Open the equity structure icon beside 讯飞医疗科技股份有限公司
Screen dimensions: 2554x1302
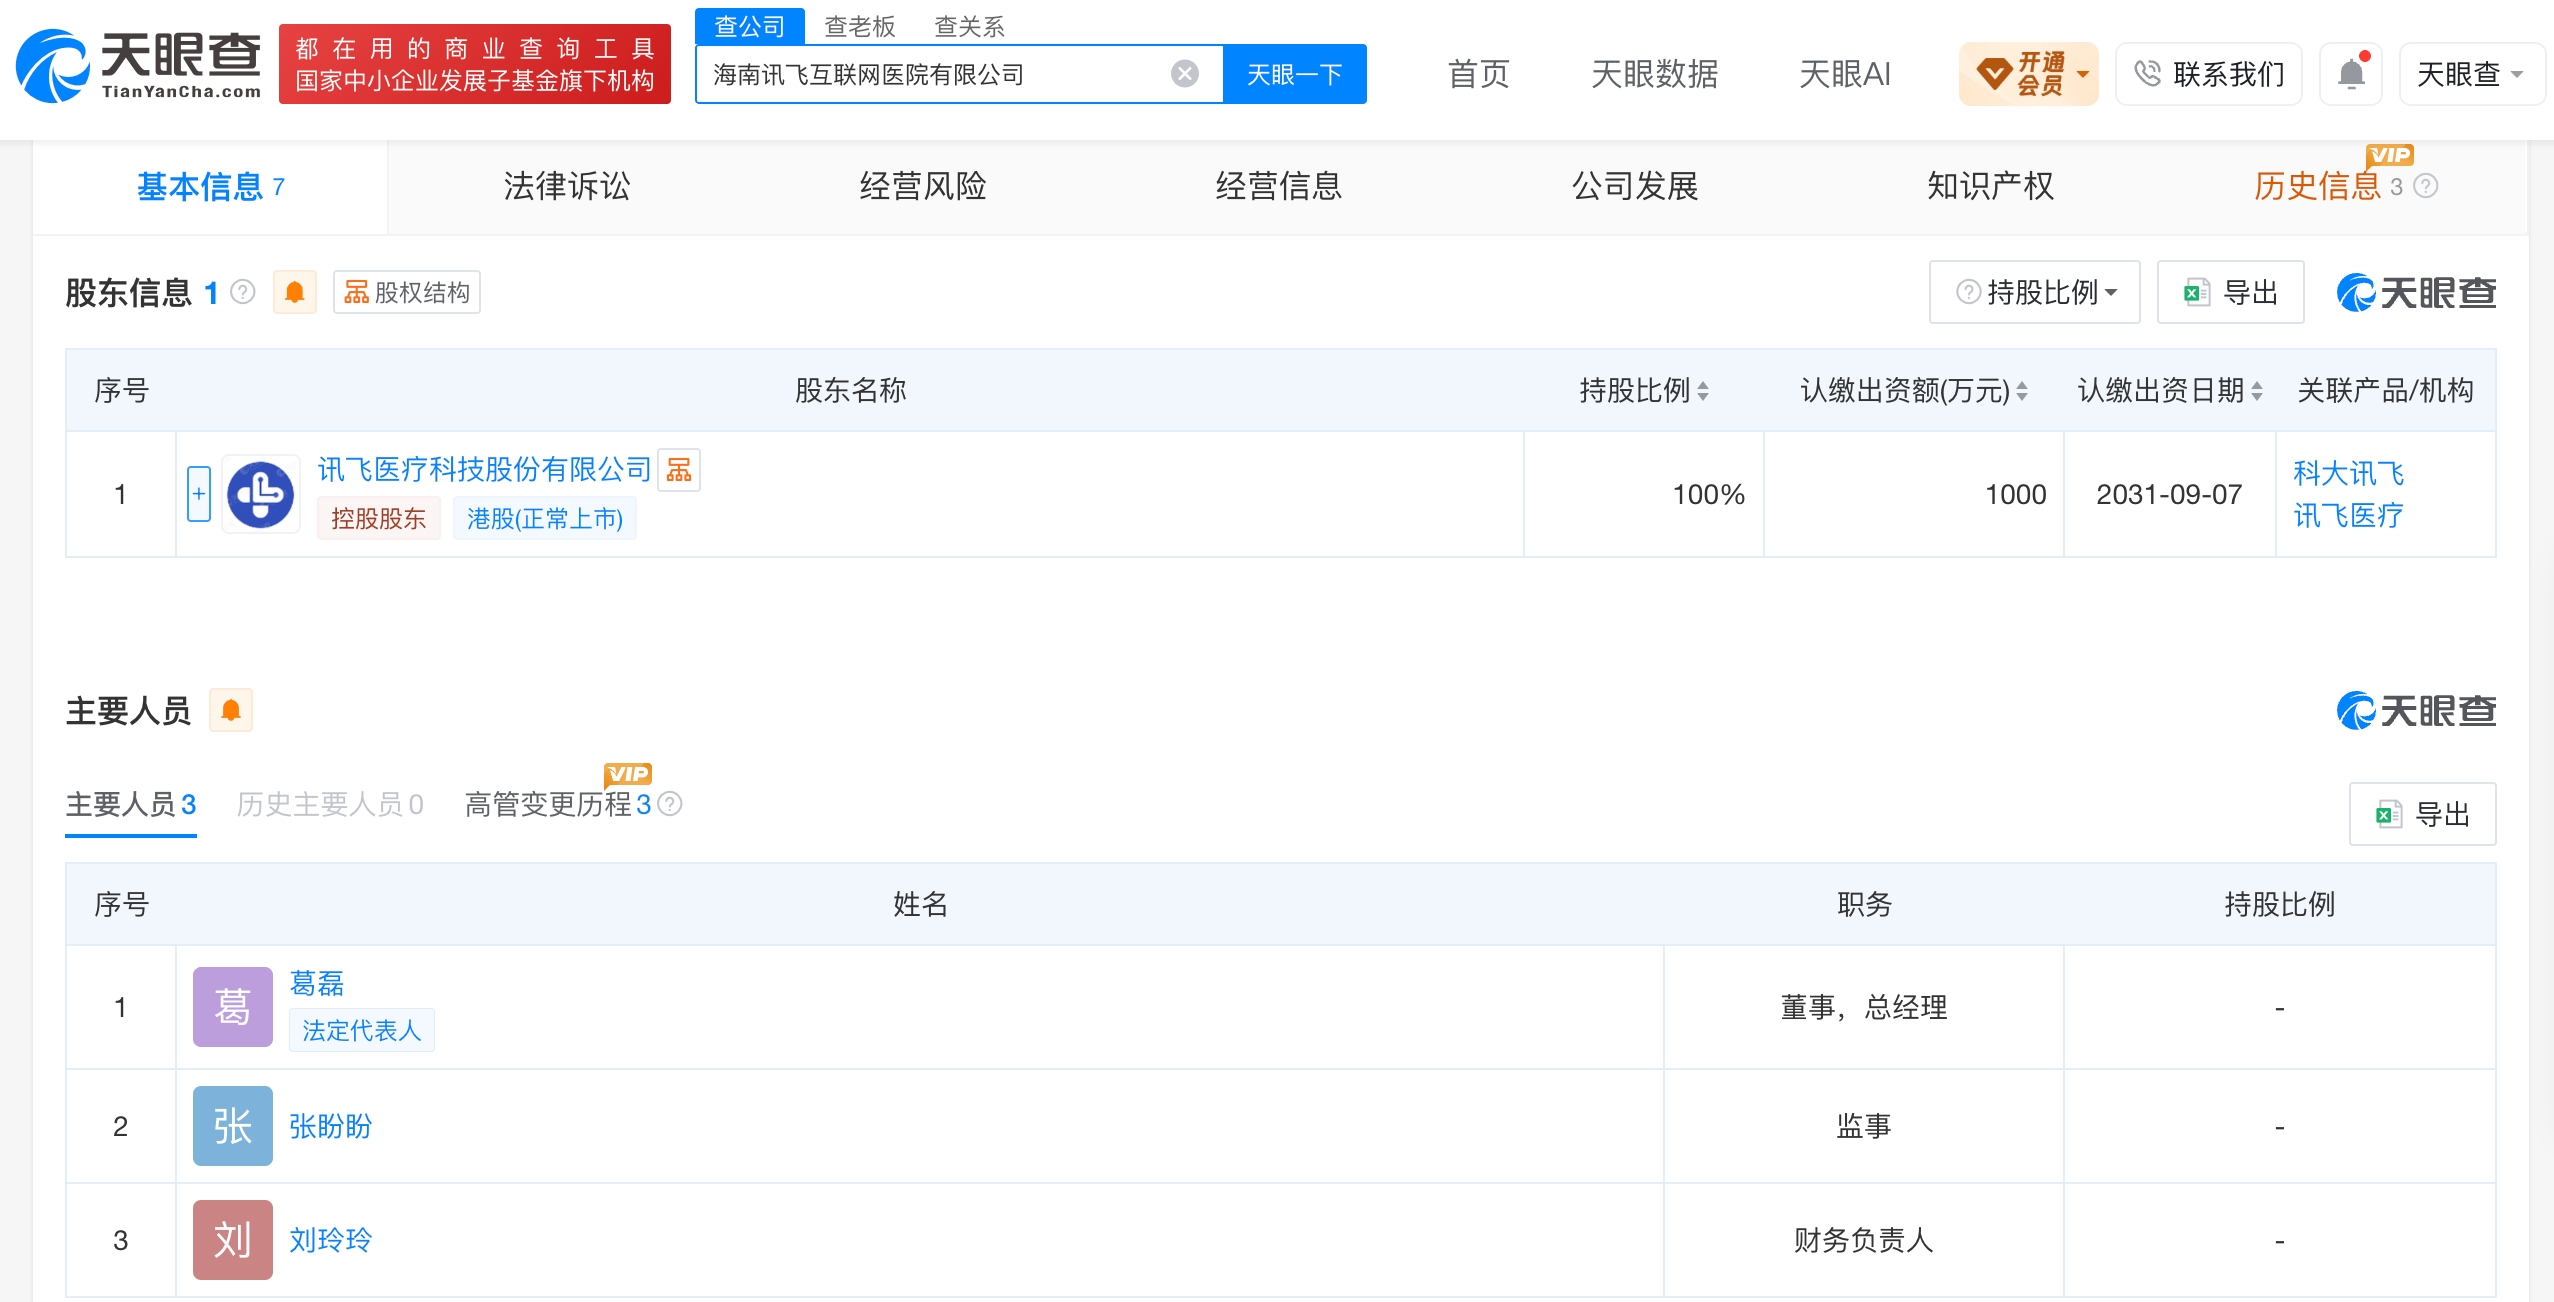[679, 470]
